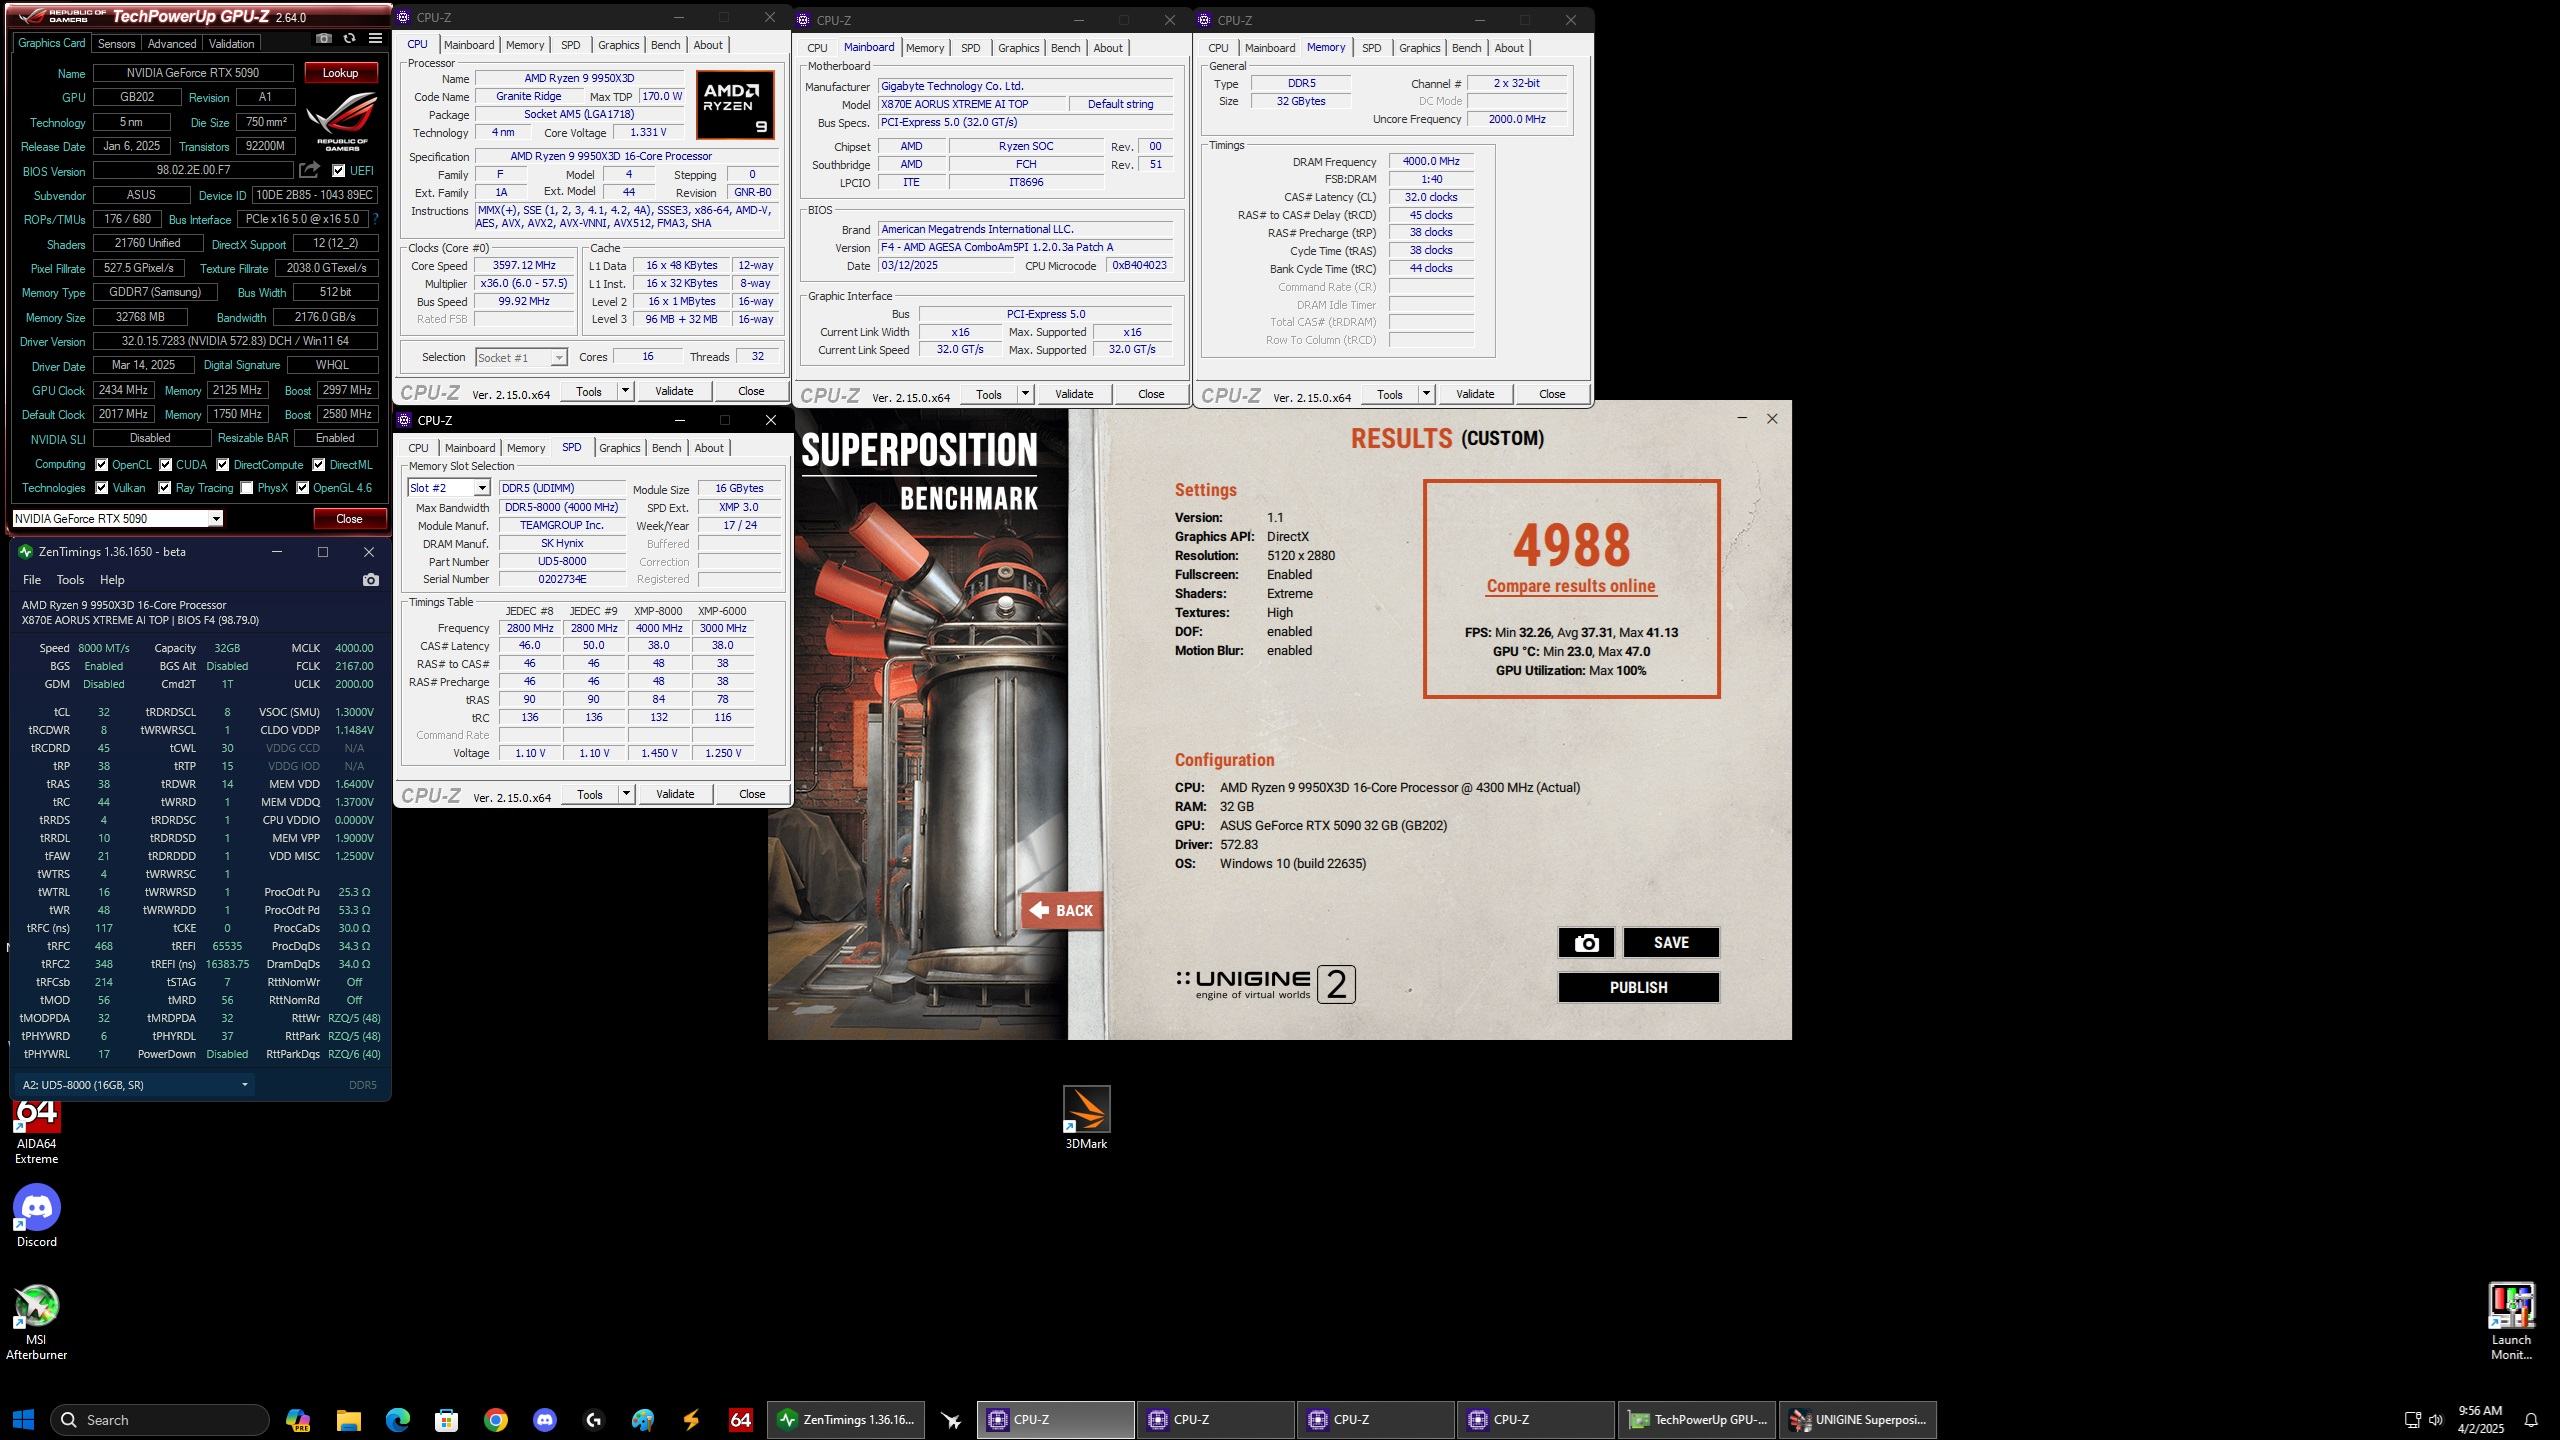Switch to UNIGINE Superposition taskbar item
This screenshot has height=1440, width=2560.
pyautogui.click(x=1857, y=1419)
